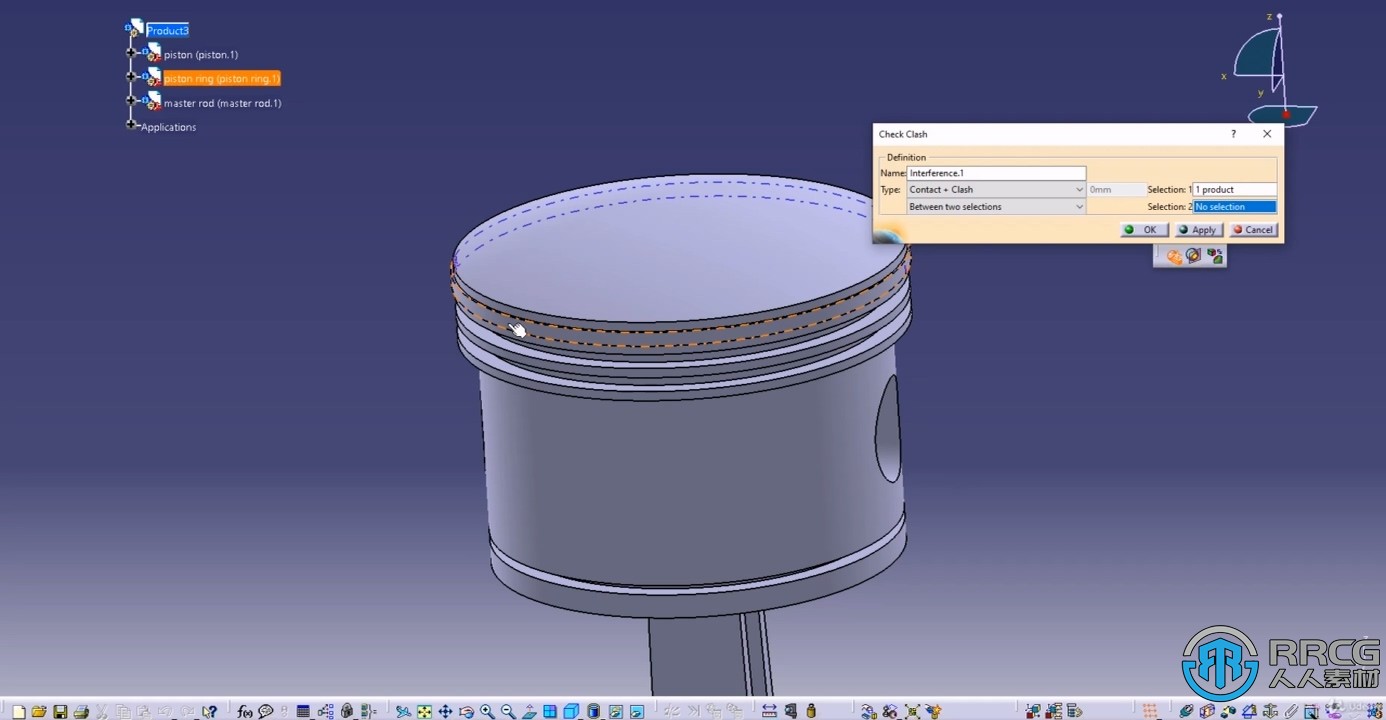Image resolution: width=1386 pixels, height=720 pixels.
Task: Click the Zoom Out magnifier
Action: (508, 712)
